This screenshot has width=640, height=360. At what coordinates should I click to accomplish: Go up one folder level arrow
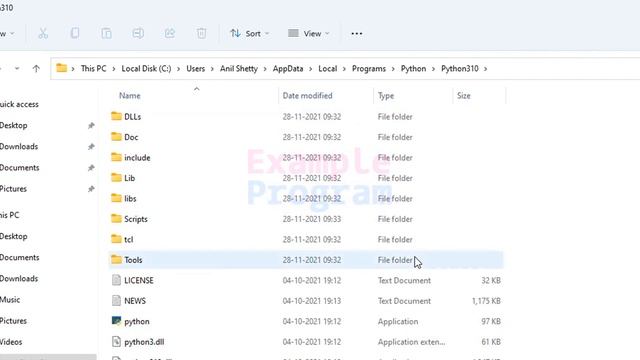[x=36, y=69]
